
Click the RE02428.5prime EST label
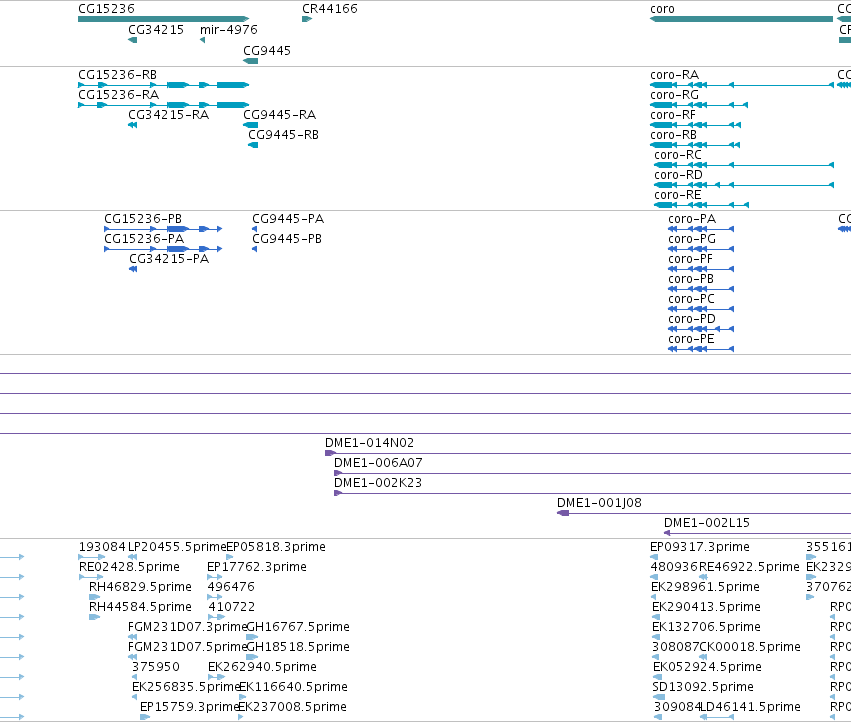click(129, 567)
